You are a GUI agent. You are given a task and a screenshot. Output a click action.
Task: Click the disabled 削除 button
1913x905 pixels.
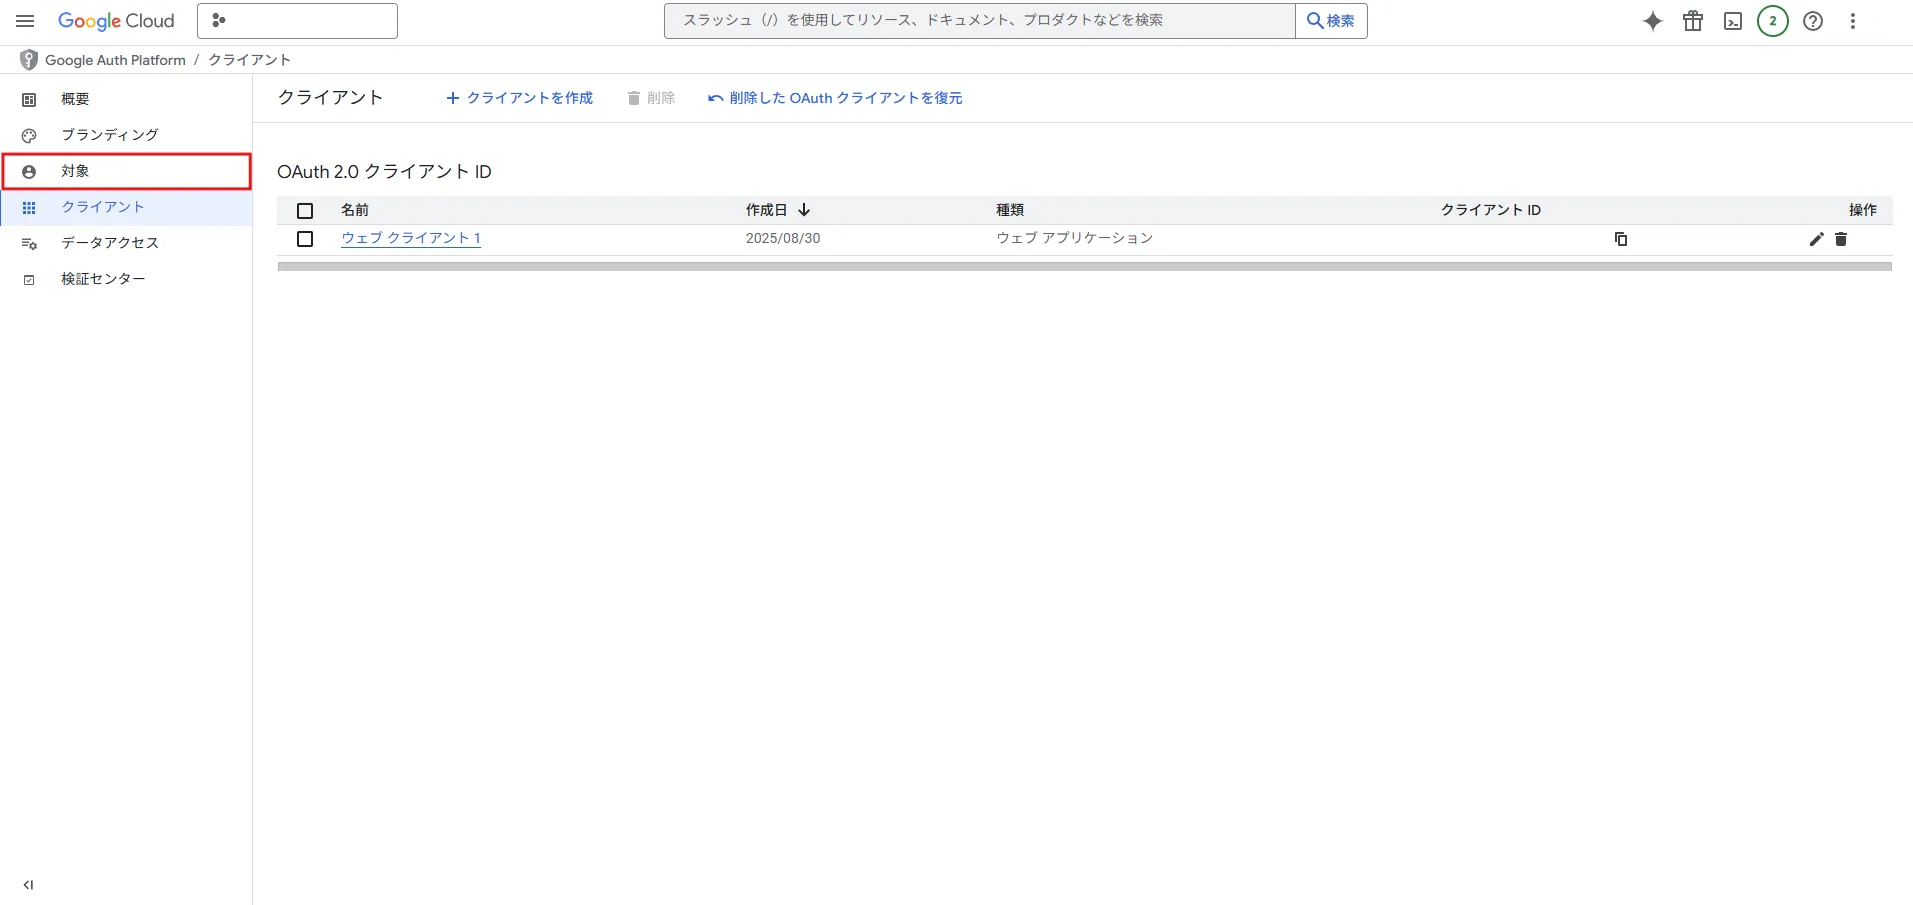651,98
